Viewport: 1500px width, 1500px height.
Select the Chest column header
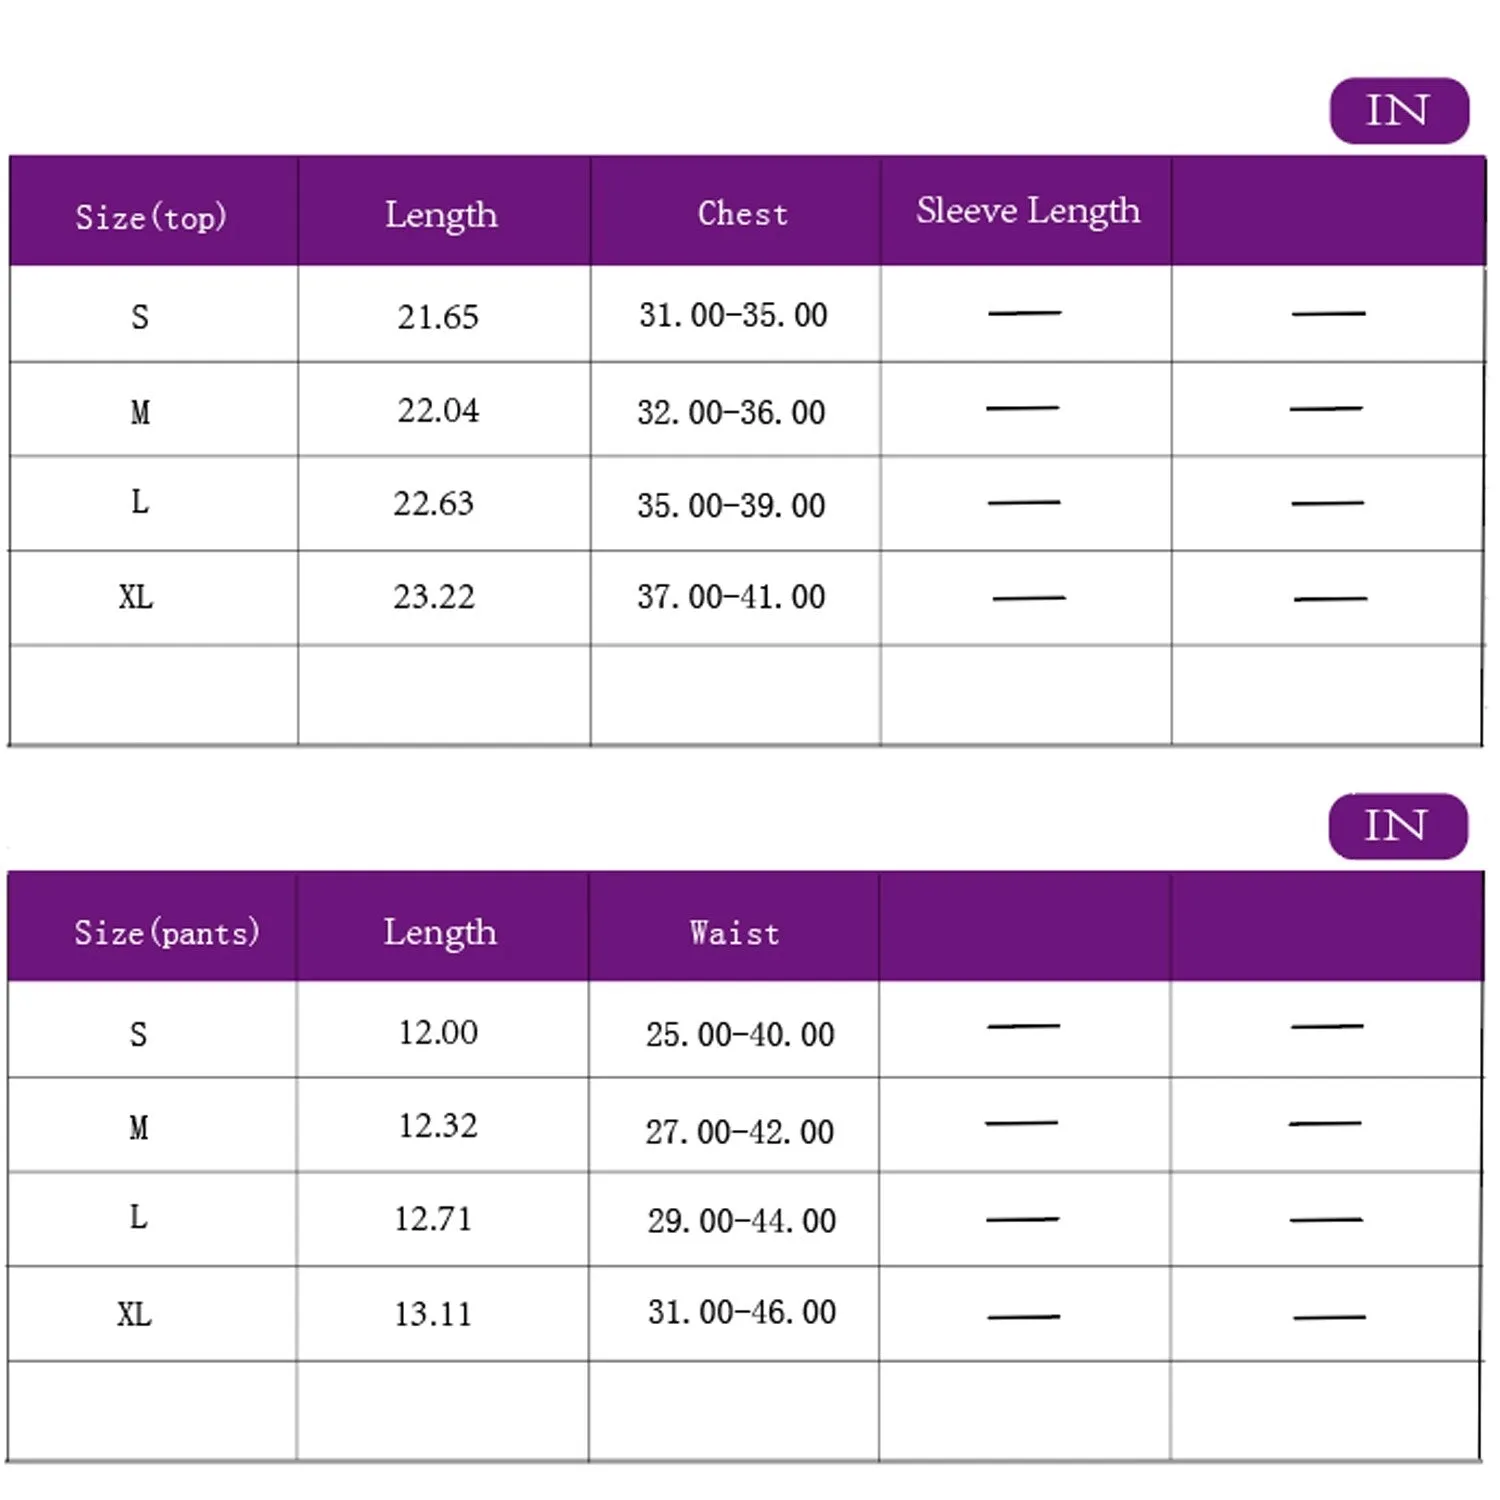pyautogui.click(x=742, y=213)
